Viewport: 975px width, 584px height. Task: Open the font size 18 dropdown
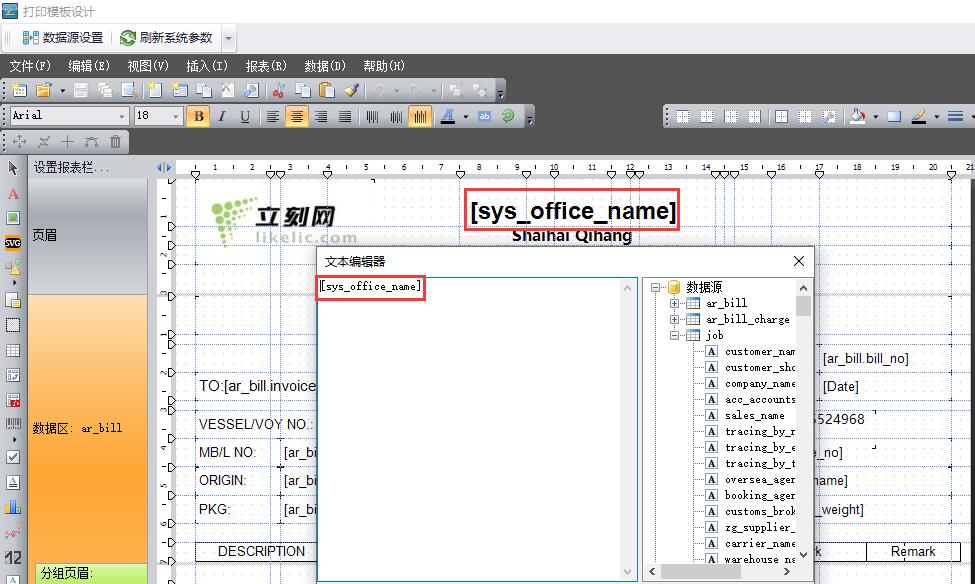176,116
